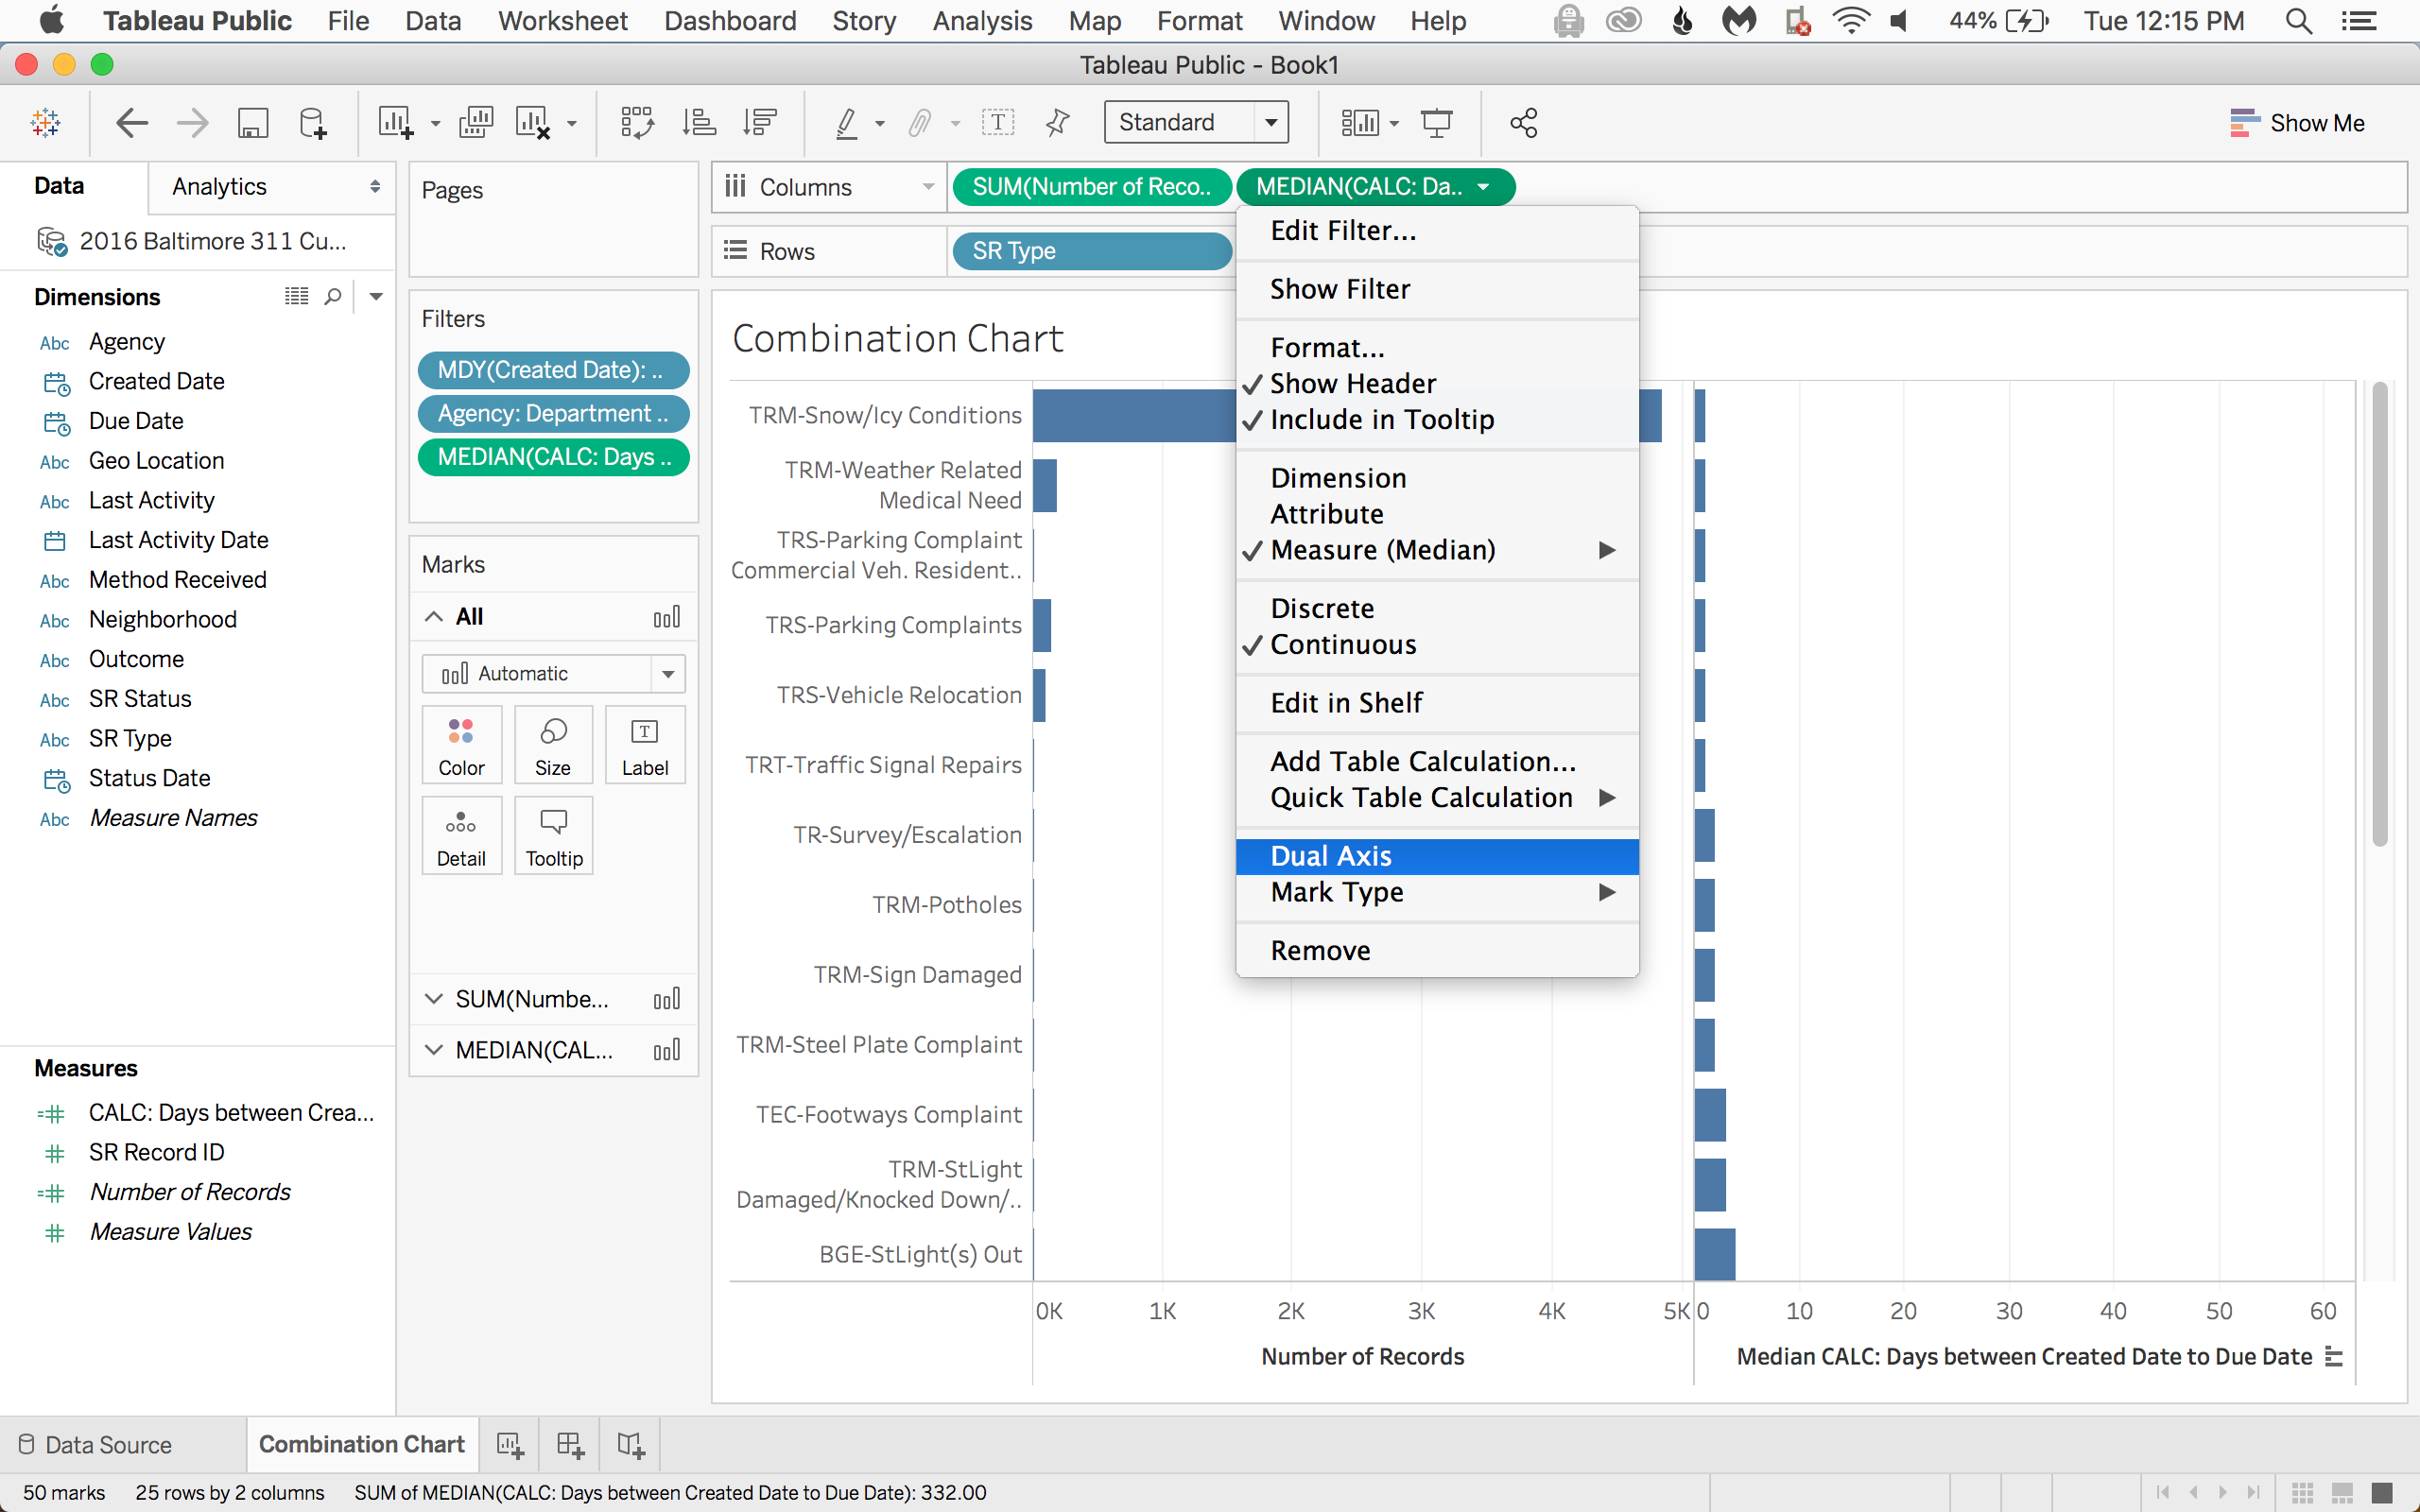
Task: Click the Find Field search icon
Action: pos(333,297)
